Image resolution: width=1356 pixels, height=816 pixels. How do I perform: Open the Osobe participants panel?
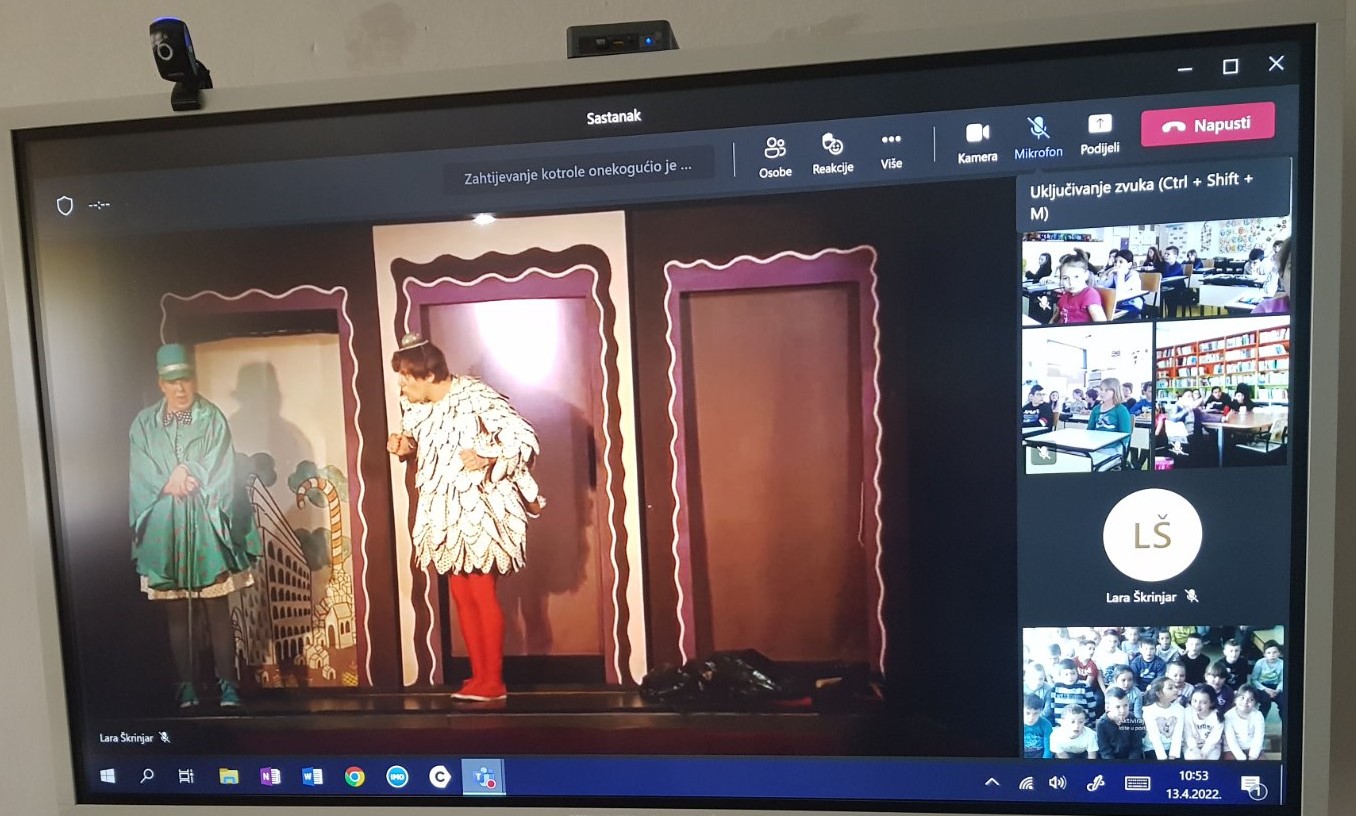(x=774, y=156)
